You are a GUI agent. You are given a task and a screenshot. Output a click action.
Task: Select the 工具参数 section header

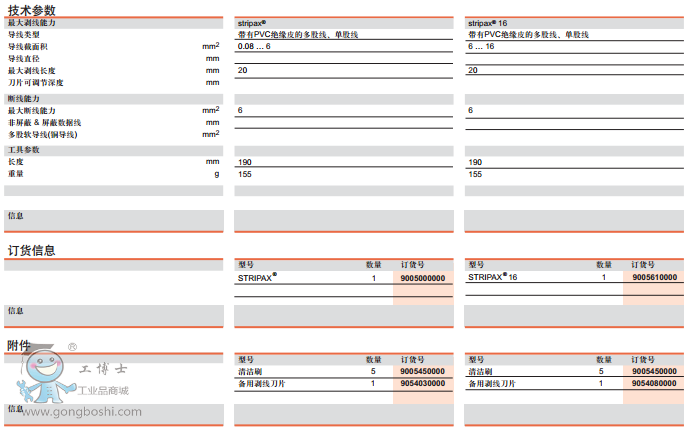[x=24, y=149]
